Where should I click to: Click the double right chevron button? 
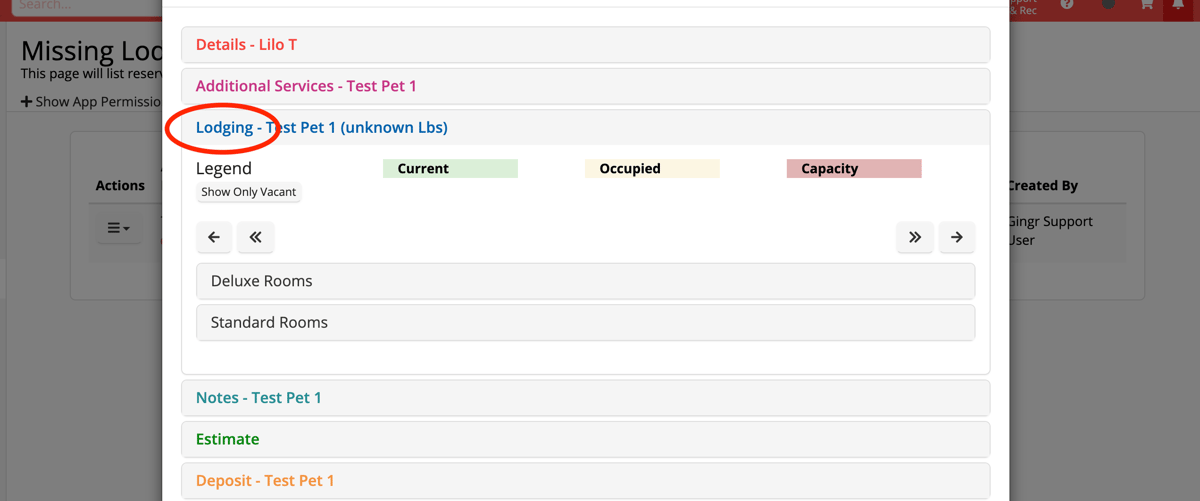coord(915,237)
